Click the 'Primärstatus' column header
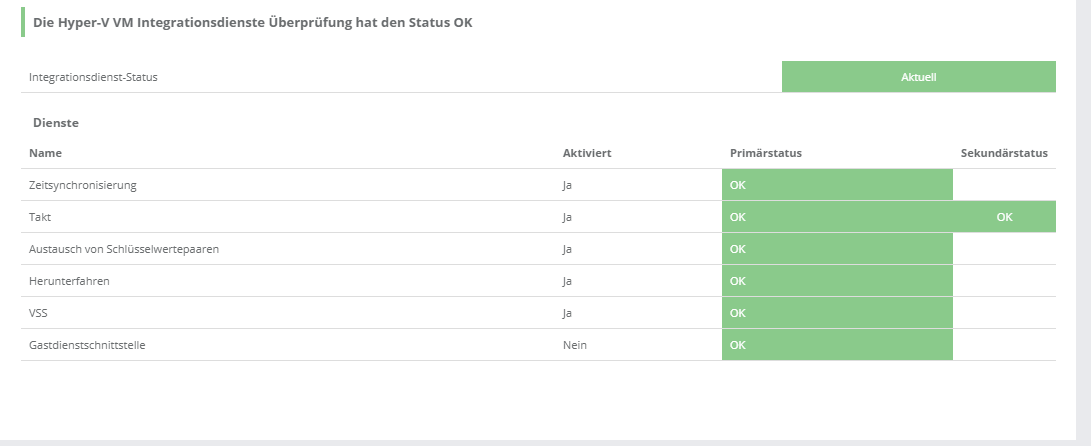 coord(766,153)
